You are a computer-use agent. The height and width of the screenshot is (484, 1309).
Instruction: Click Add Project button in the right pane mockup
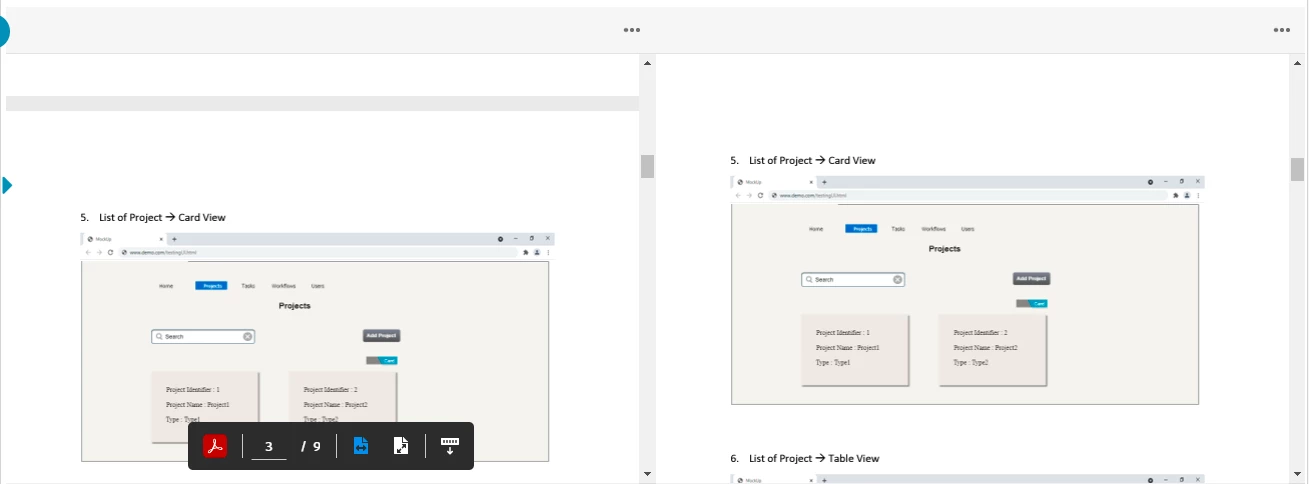[1031, 279]
